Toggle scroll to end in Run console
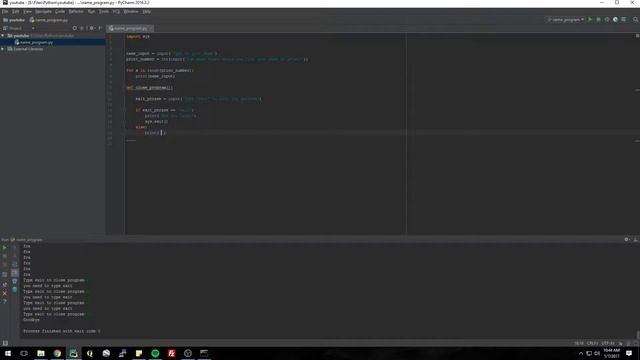Screen dimensions: 640x360 pyautogui.click(x=15, y=273)
